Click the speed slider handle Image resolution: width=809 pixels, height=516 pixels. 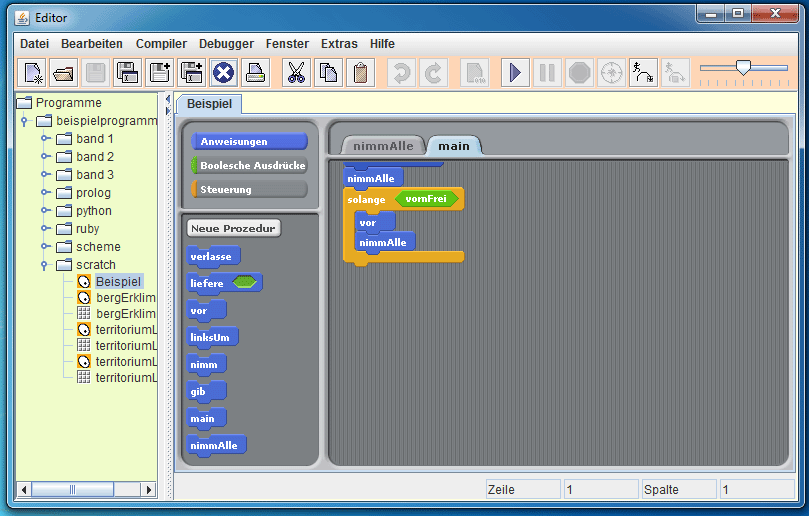[x=743, y=67]
